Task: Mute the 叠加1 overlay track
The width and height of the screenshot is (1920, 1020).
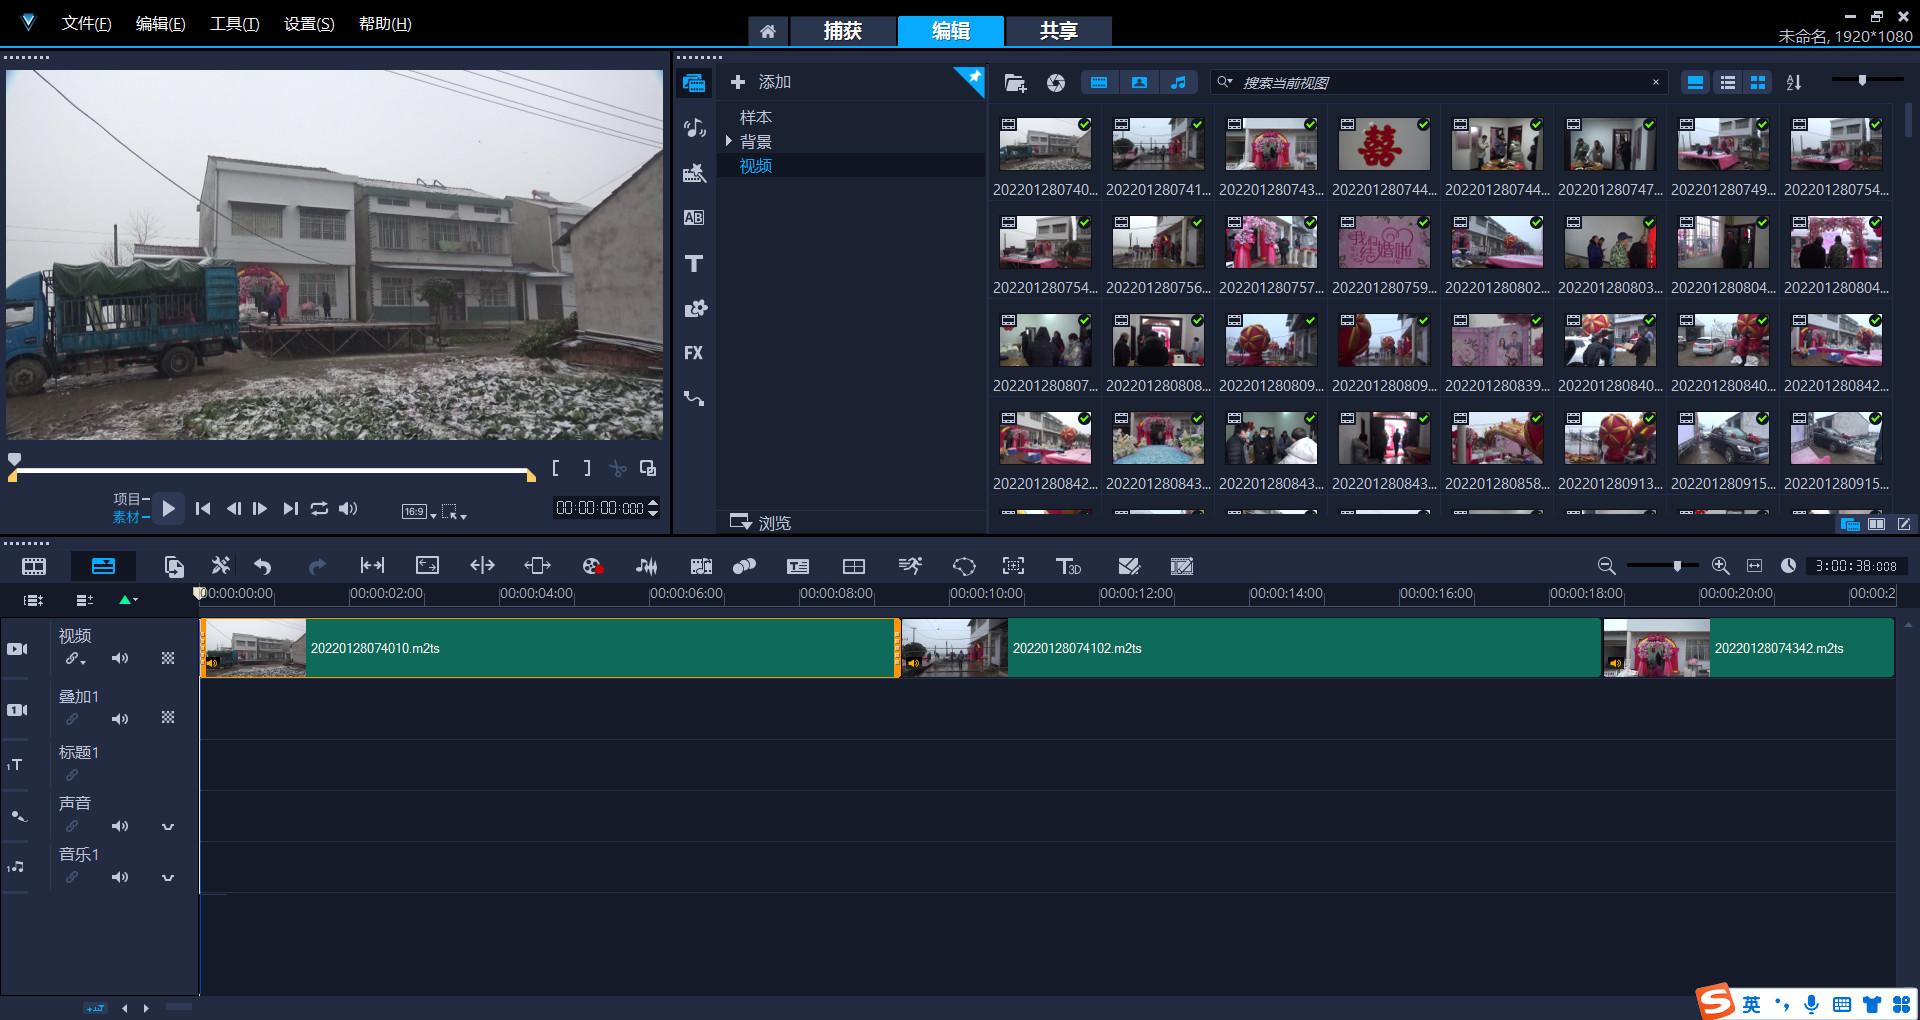Action: tap(120, 719)
